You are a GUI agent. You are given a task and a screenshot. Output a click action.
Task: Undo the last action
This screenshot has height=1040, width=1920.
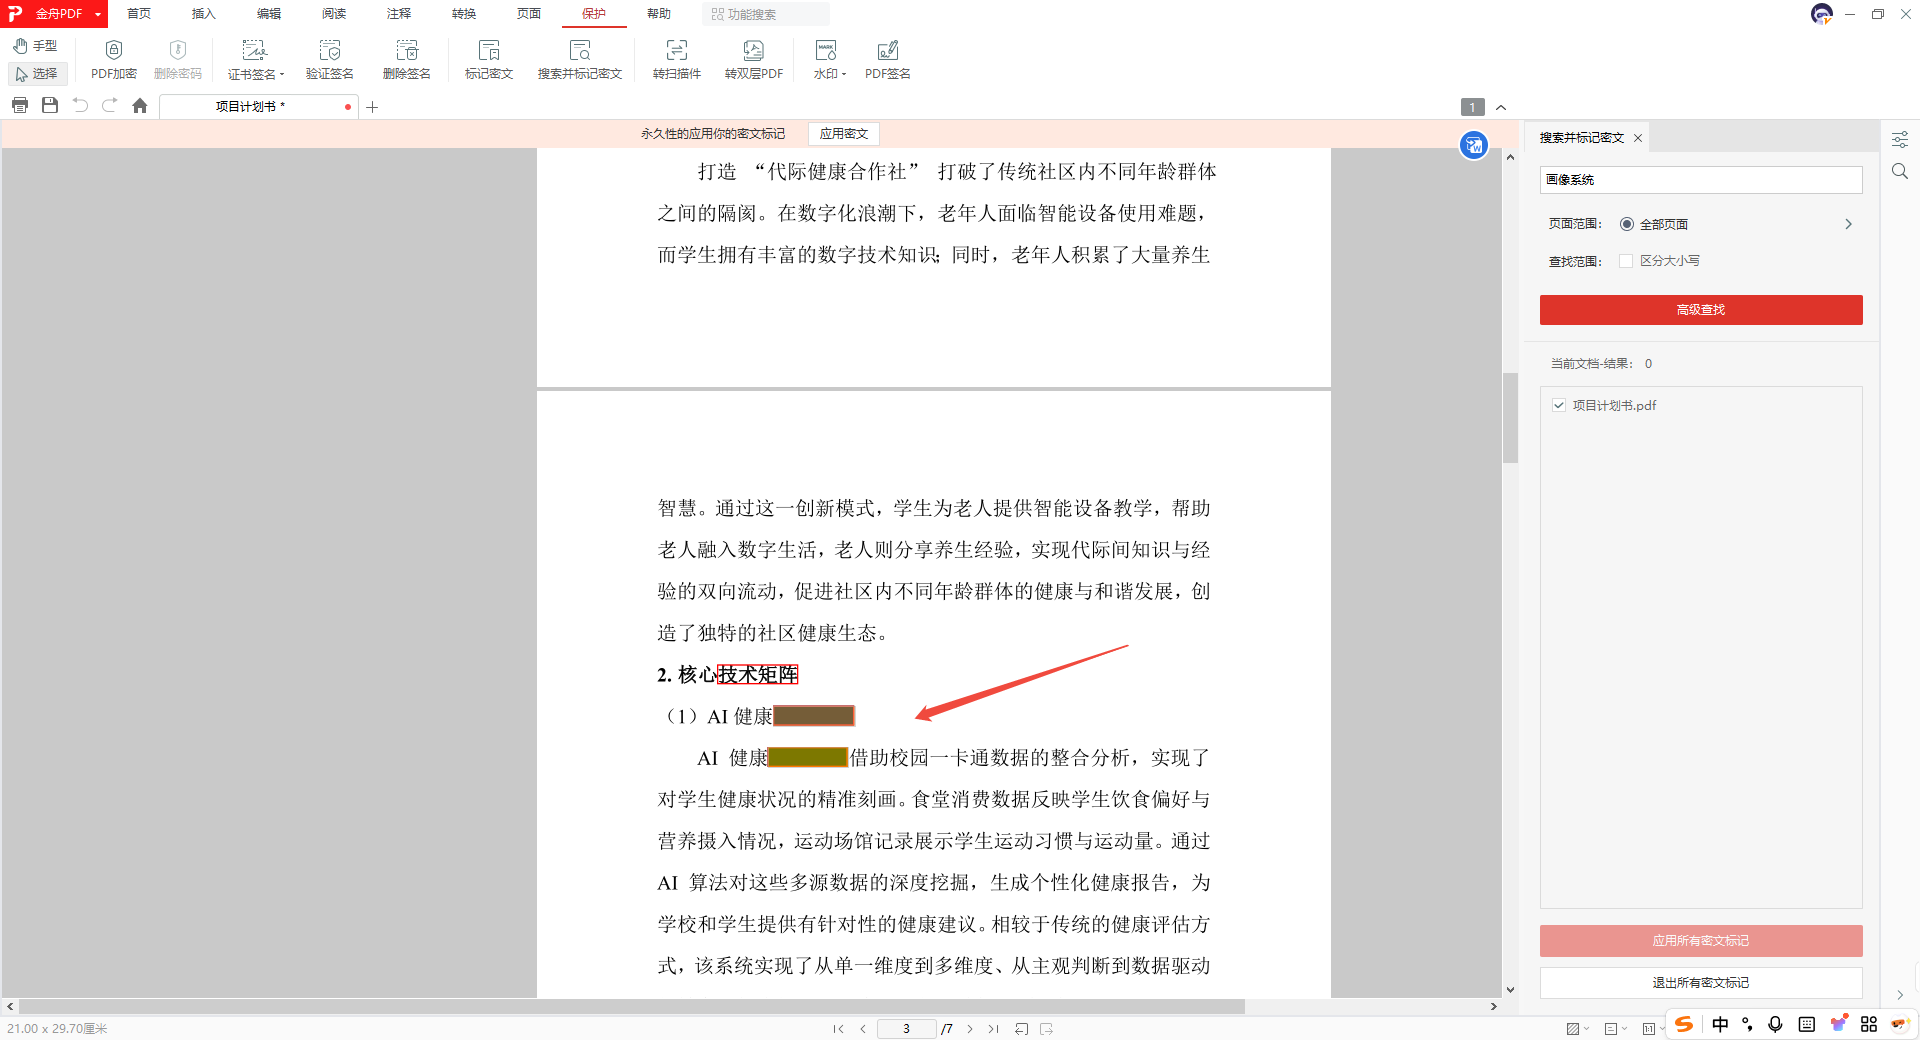[x=80, y=105]
